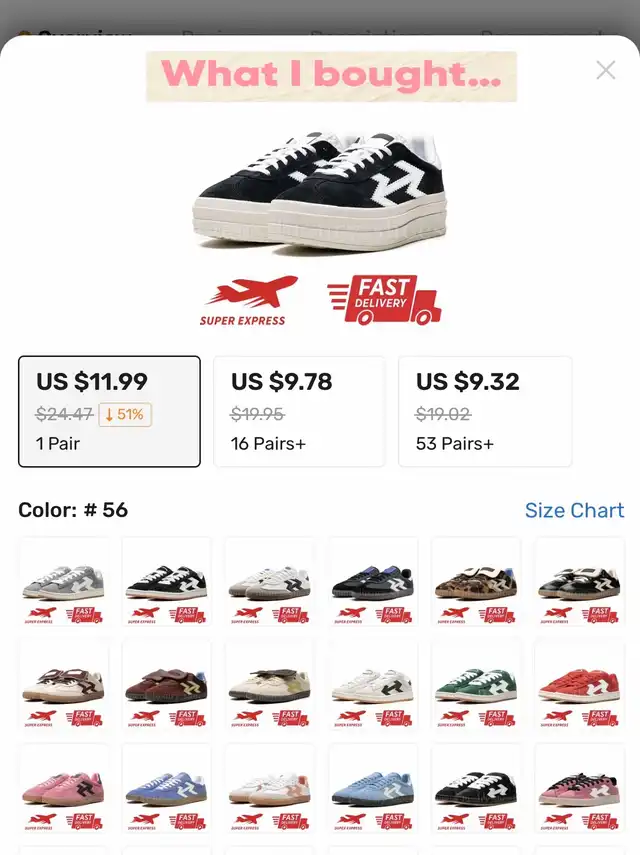Choose the red sneaker color option

tap(579, 684)
